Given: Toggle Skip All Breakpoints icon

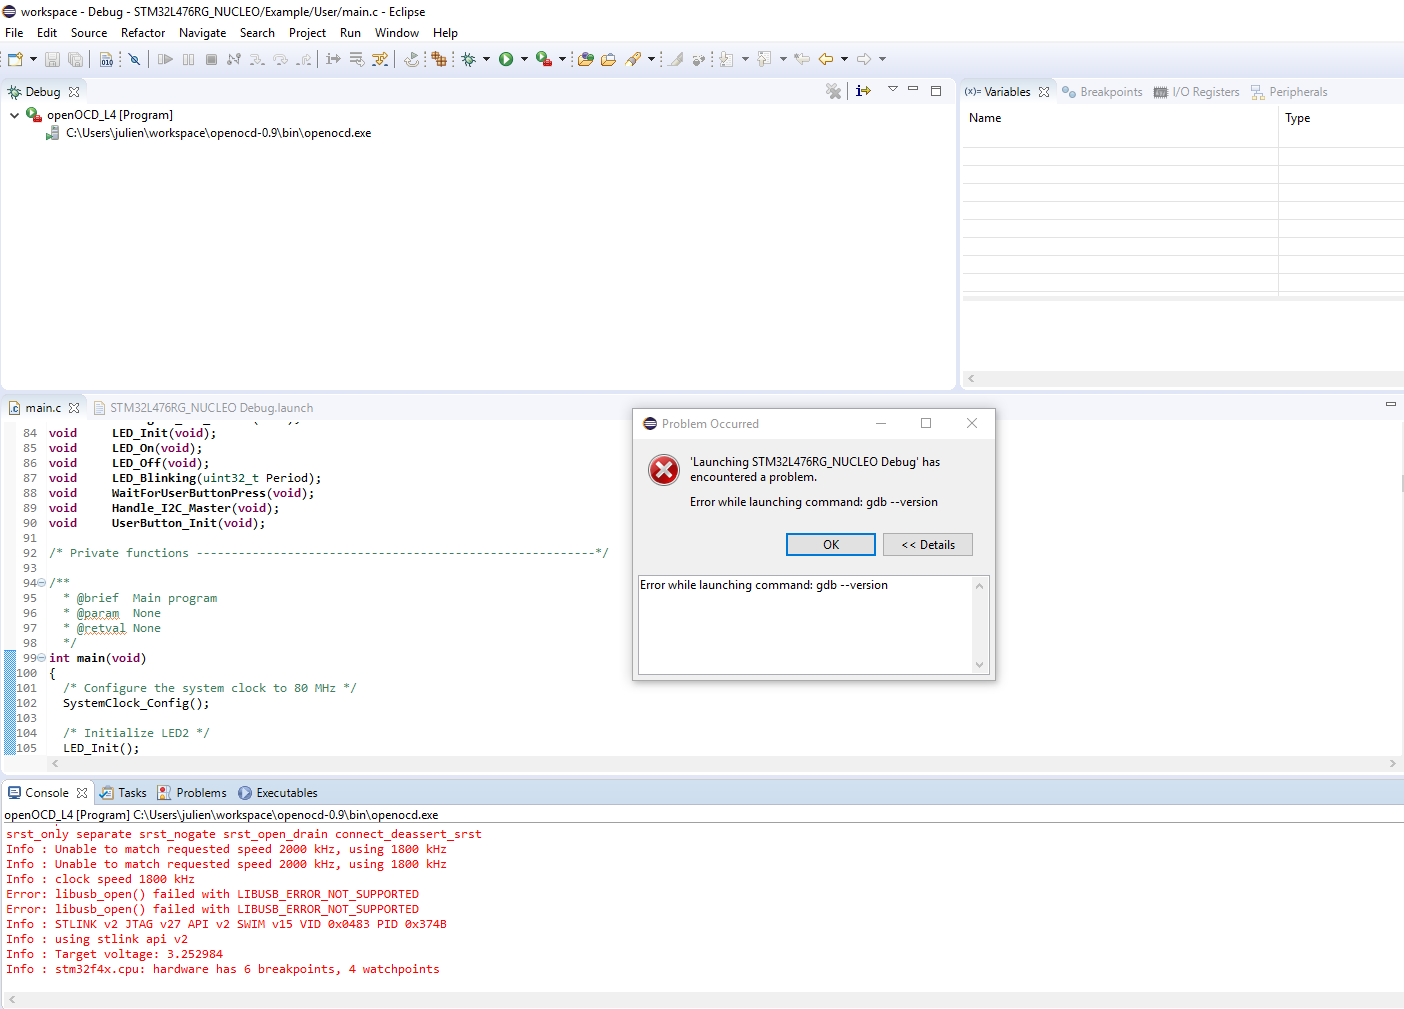Looking at the screenshot, I should click(x=134, y=59).
